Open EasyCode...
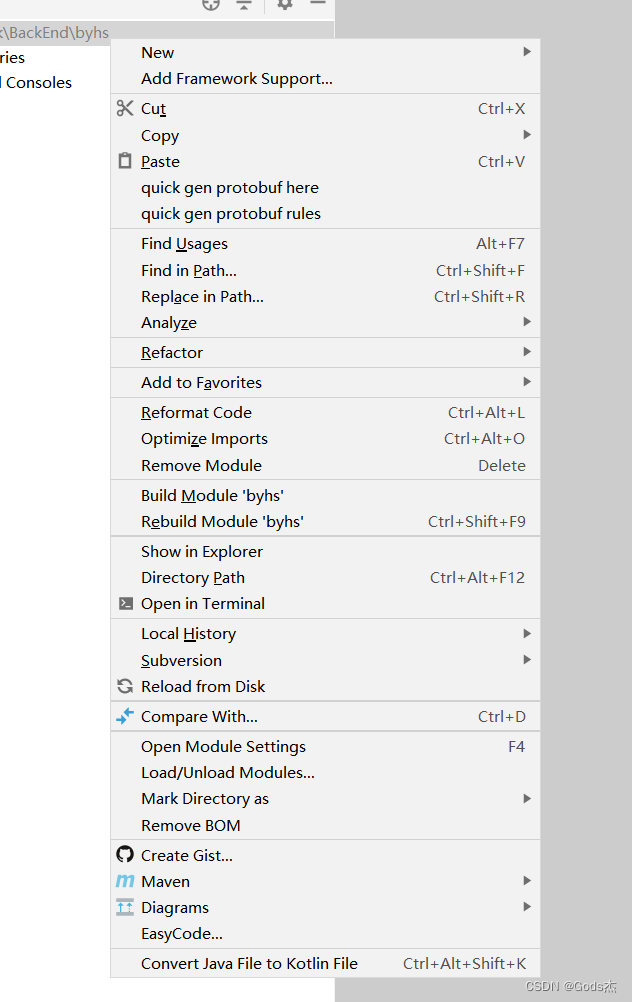632x1002 pixels. point(325,934)
